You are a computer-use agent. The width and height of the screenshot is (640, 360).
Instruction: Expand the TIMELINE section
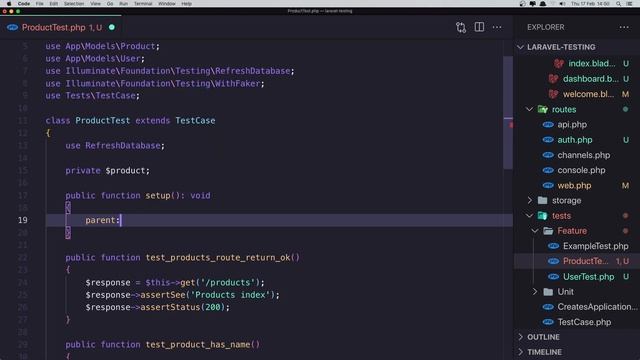pos(520,352)
